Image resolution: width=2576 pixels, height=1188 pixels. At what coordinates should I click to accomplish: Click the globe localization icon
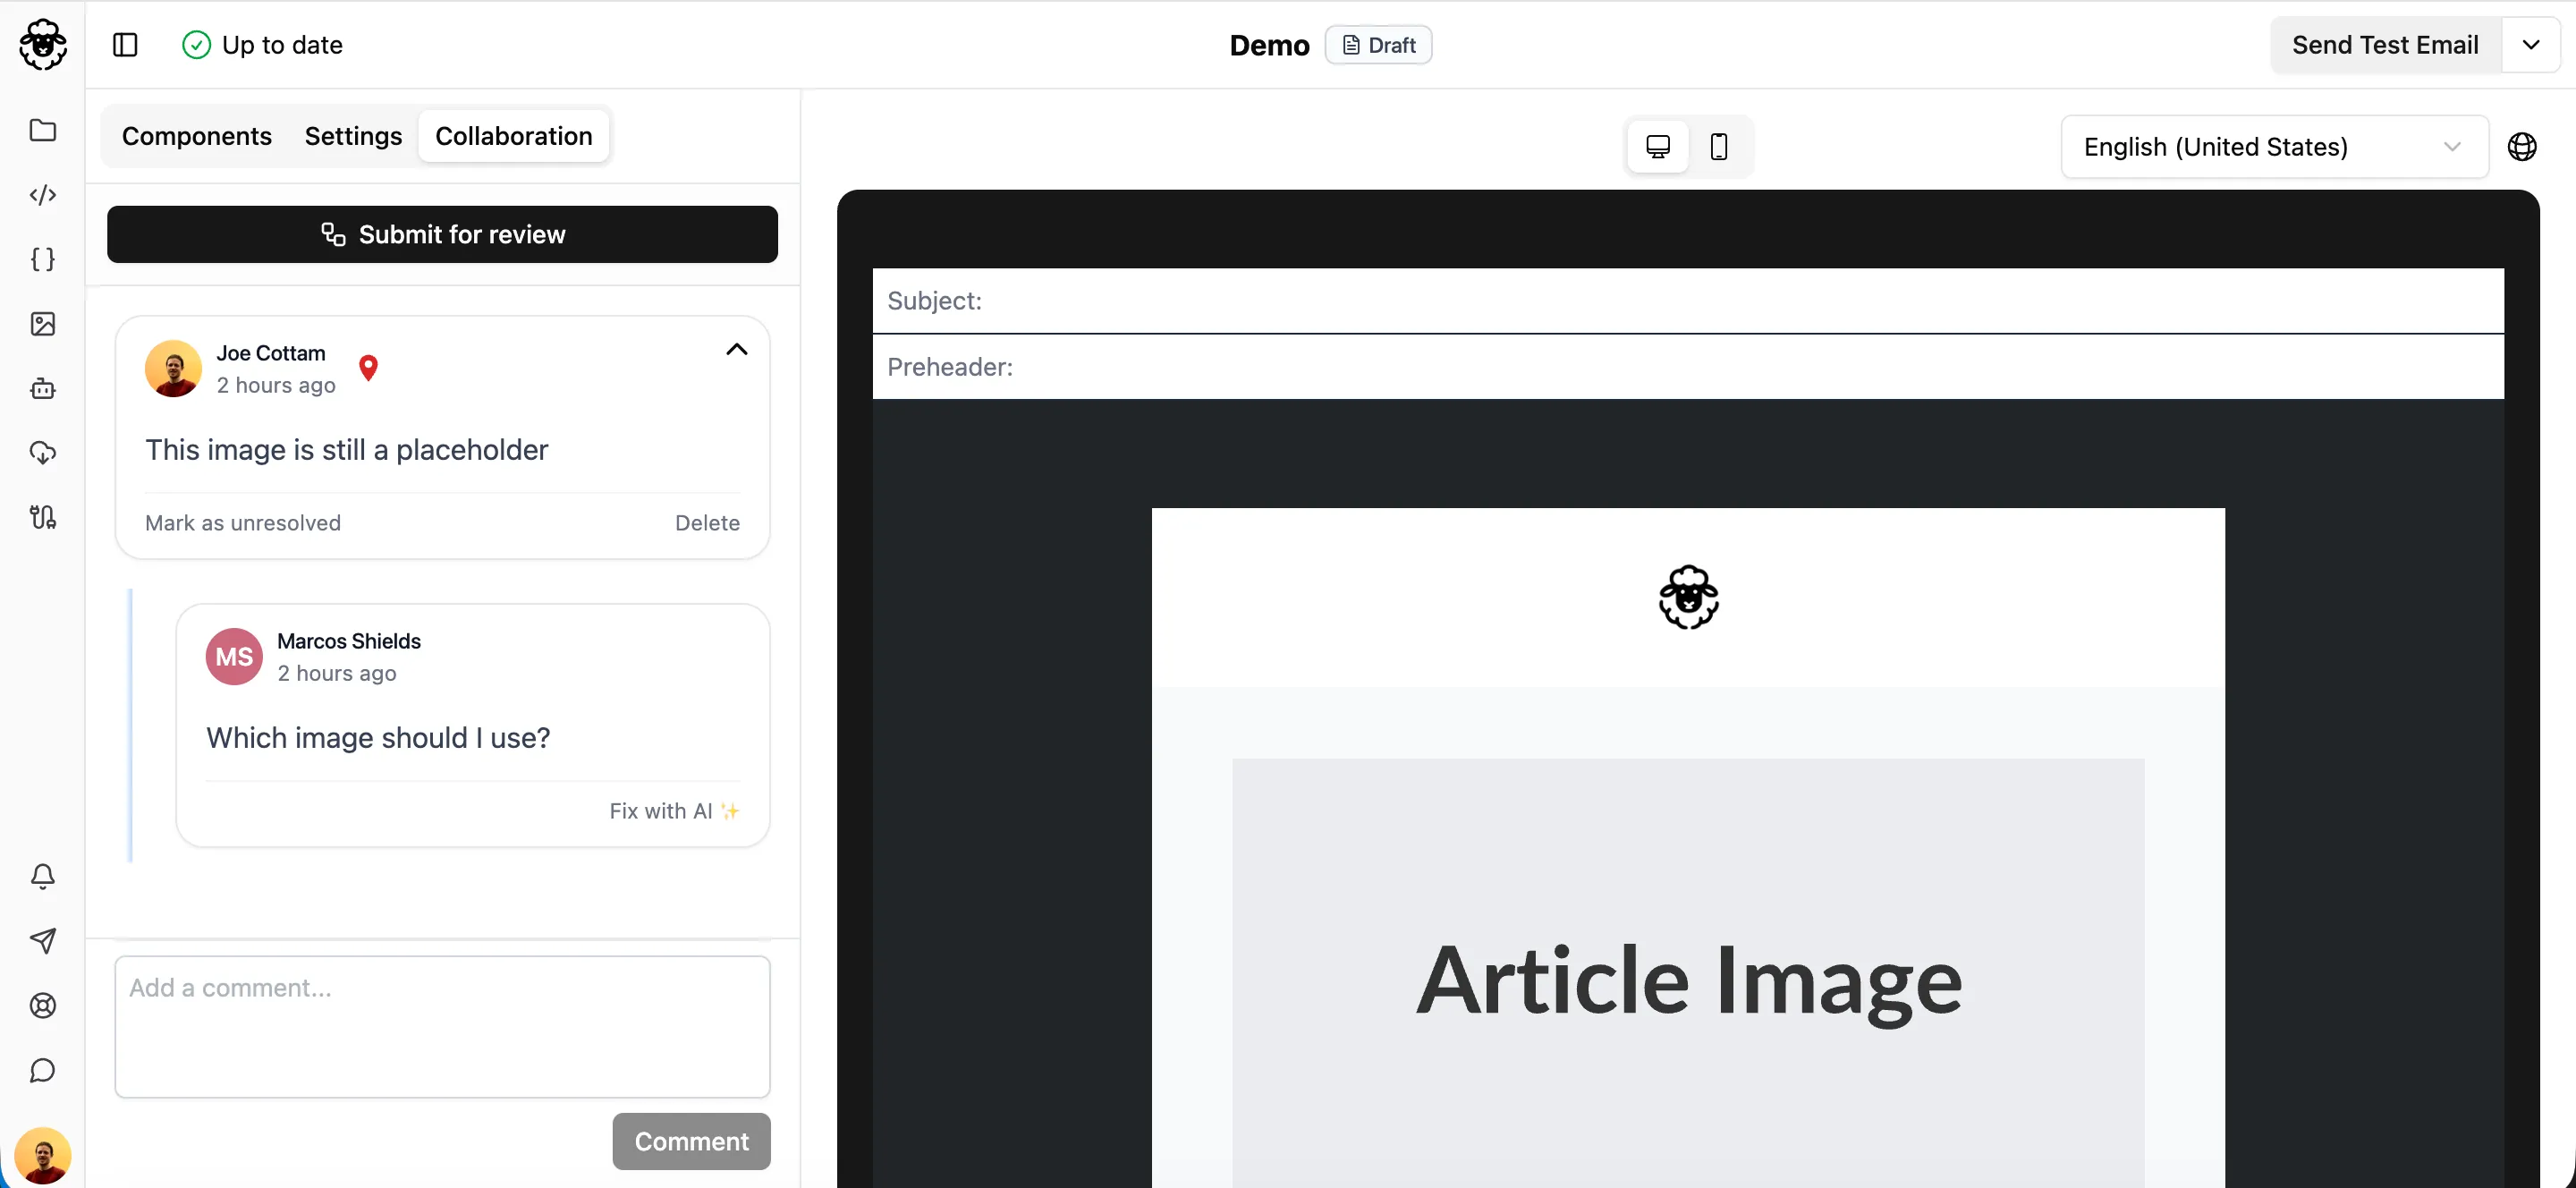pyautogui.click(x=2521, y=147)
